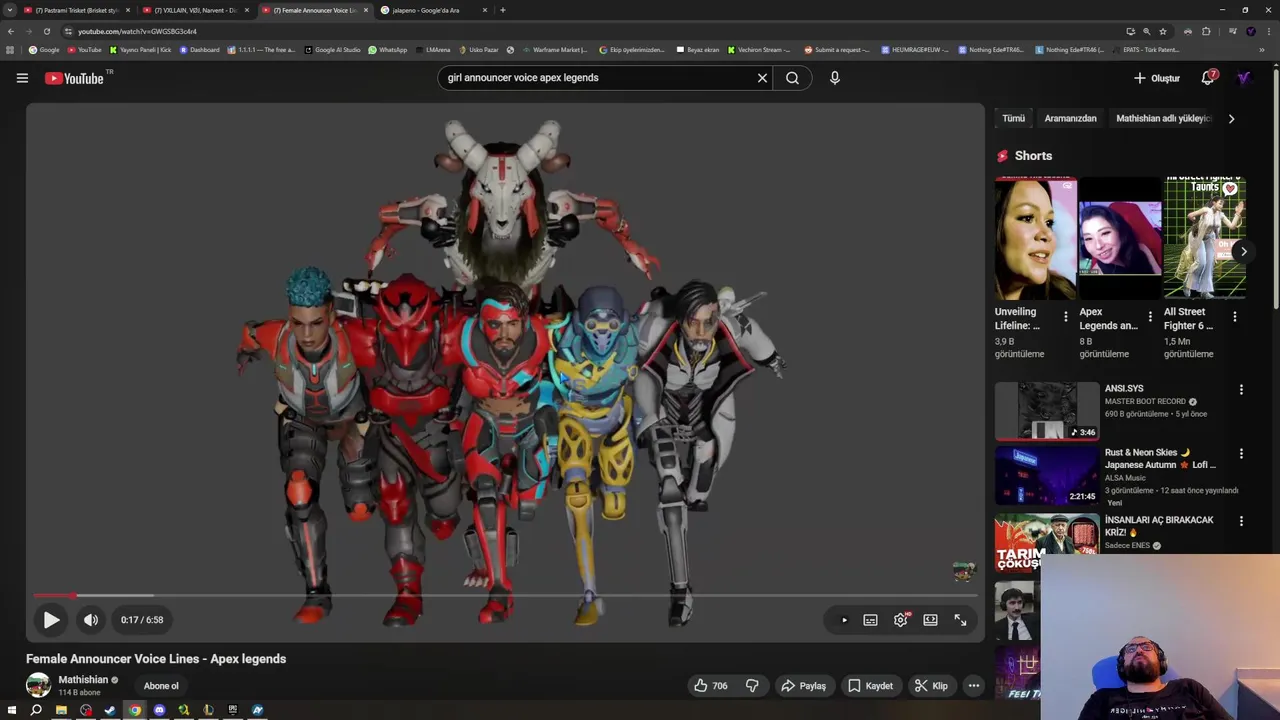
Task: Subscribe with the Abone ol button
Action: tap(161, 686)
